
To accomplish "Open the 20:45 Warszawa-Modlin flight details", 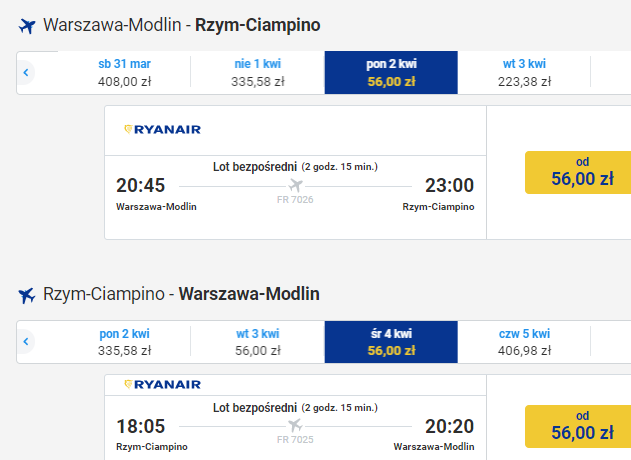I will (x=295, y=197).
